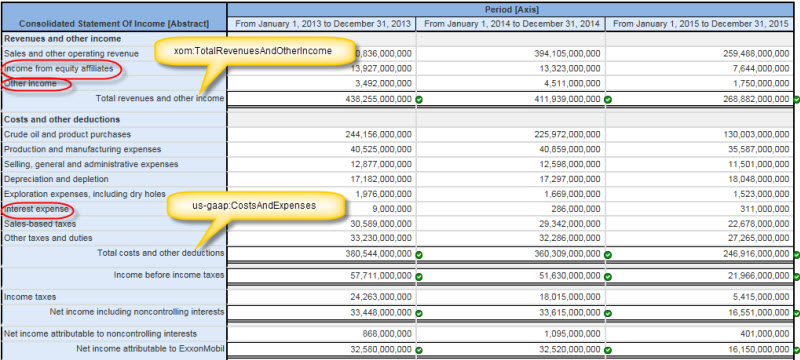800x360 pixels.
Task: Select Income before income taxes label
Action: click(169, 275)
